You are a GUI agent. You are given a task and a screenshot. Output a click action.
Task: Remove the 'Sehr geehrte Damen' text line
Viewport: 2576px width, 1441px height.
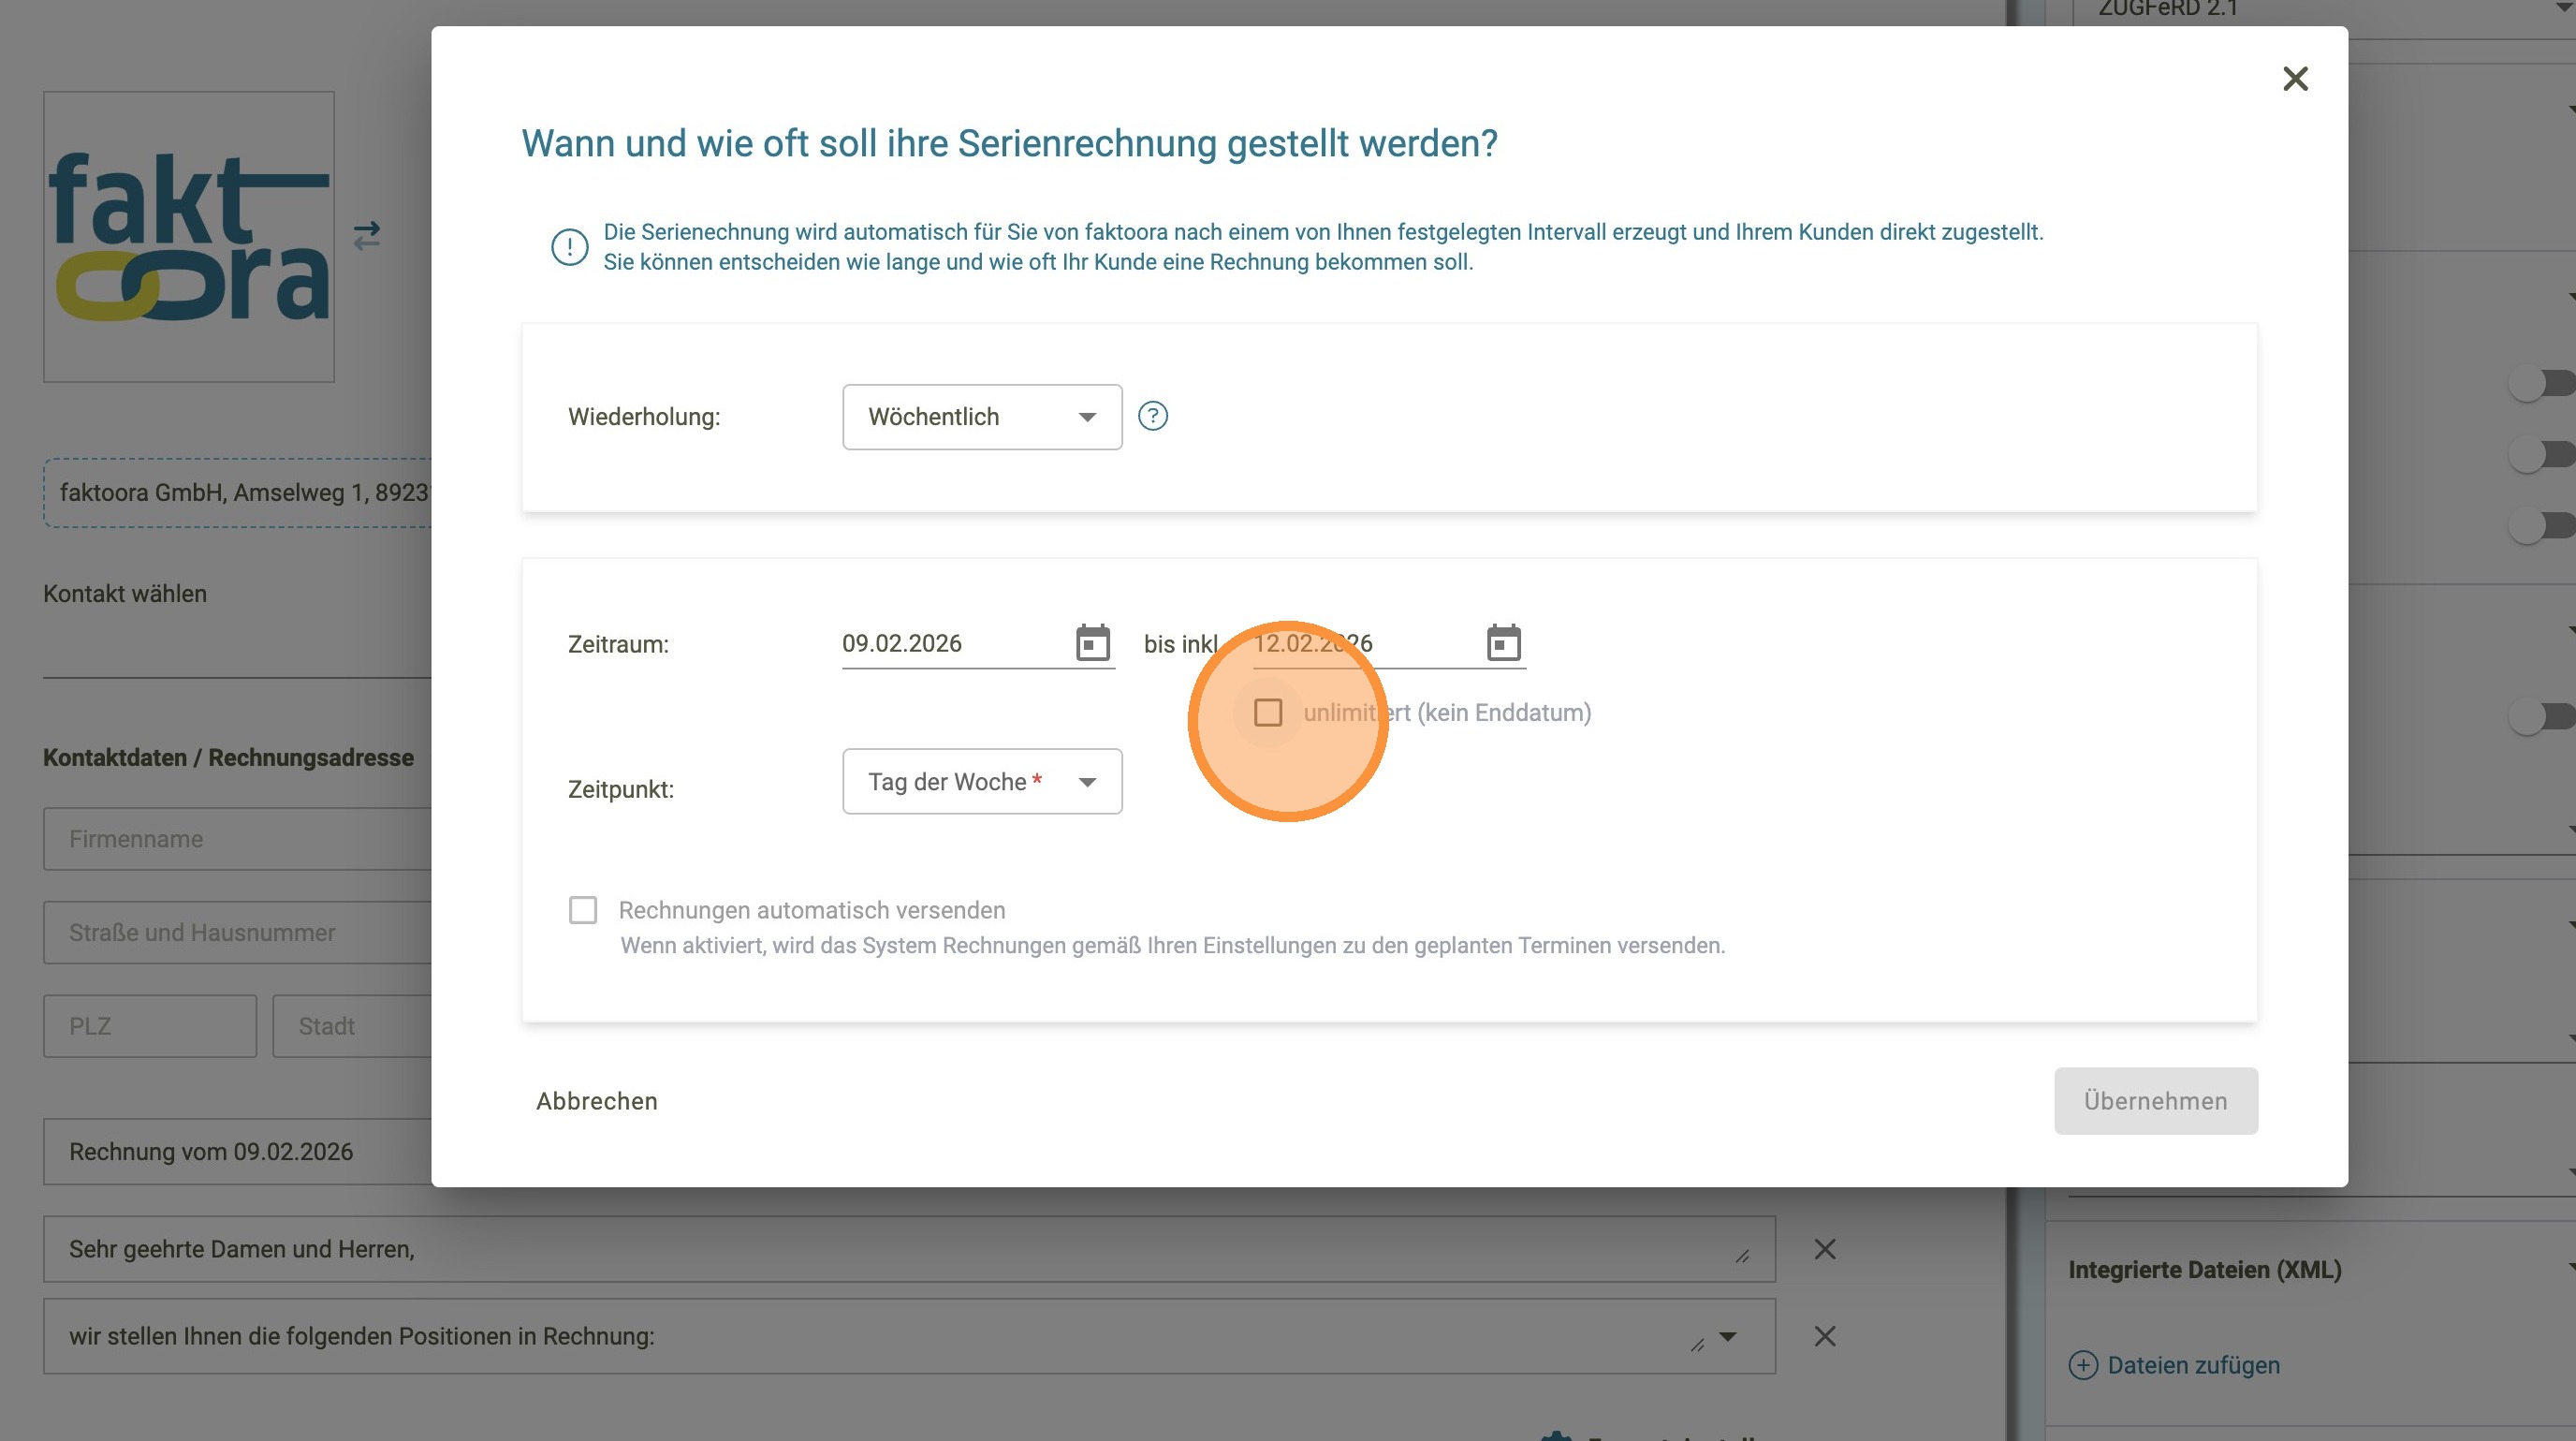(x=1825, y=1249)
